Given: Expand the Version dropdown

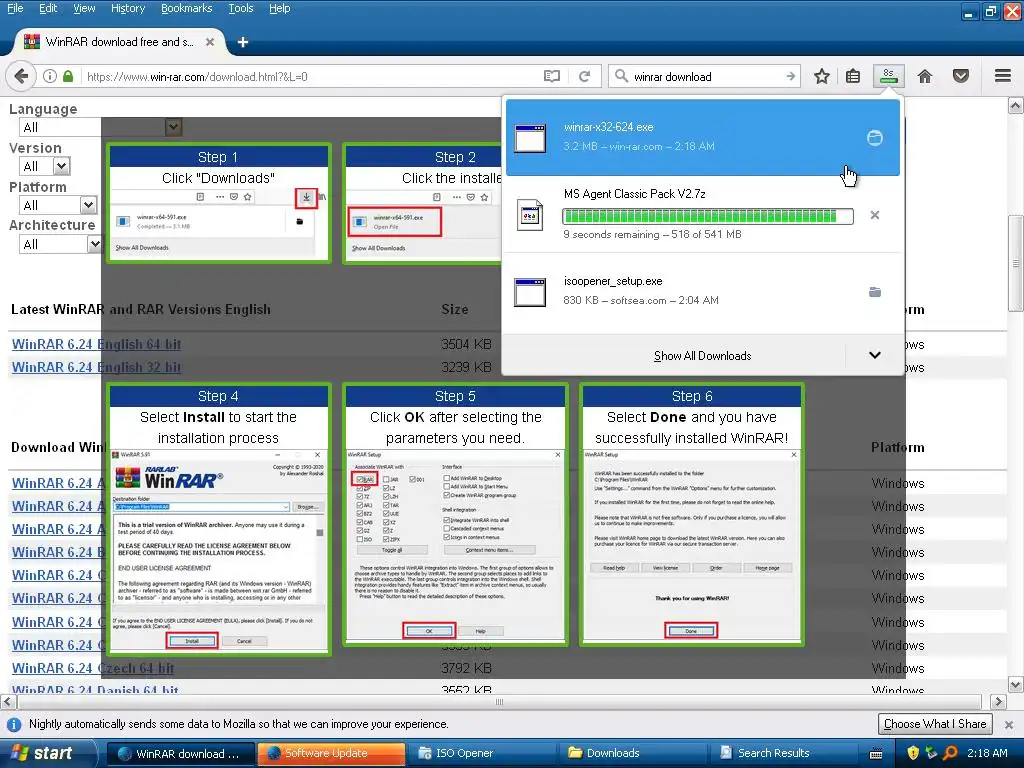Looking at the screenshot, I should [x=61, y=166].
